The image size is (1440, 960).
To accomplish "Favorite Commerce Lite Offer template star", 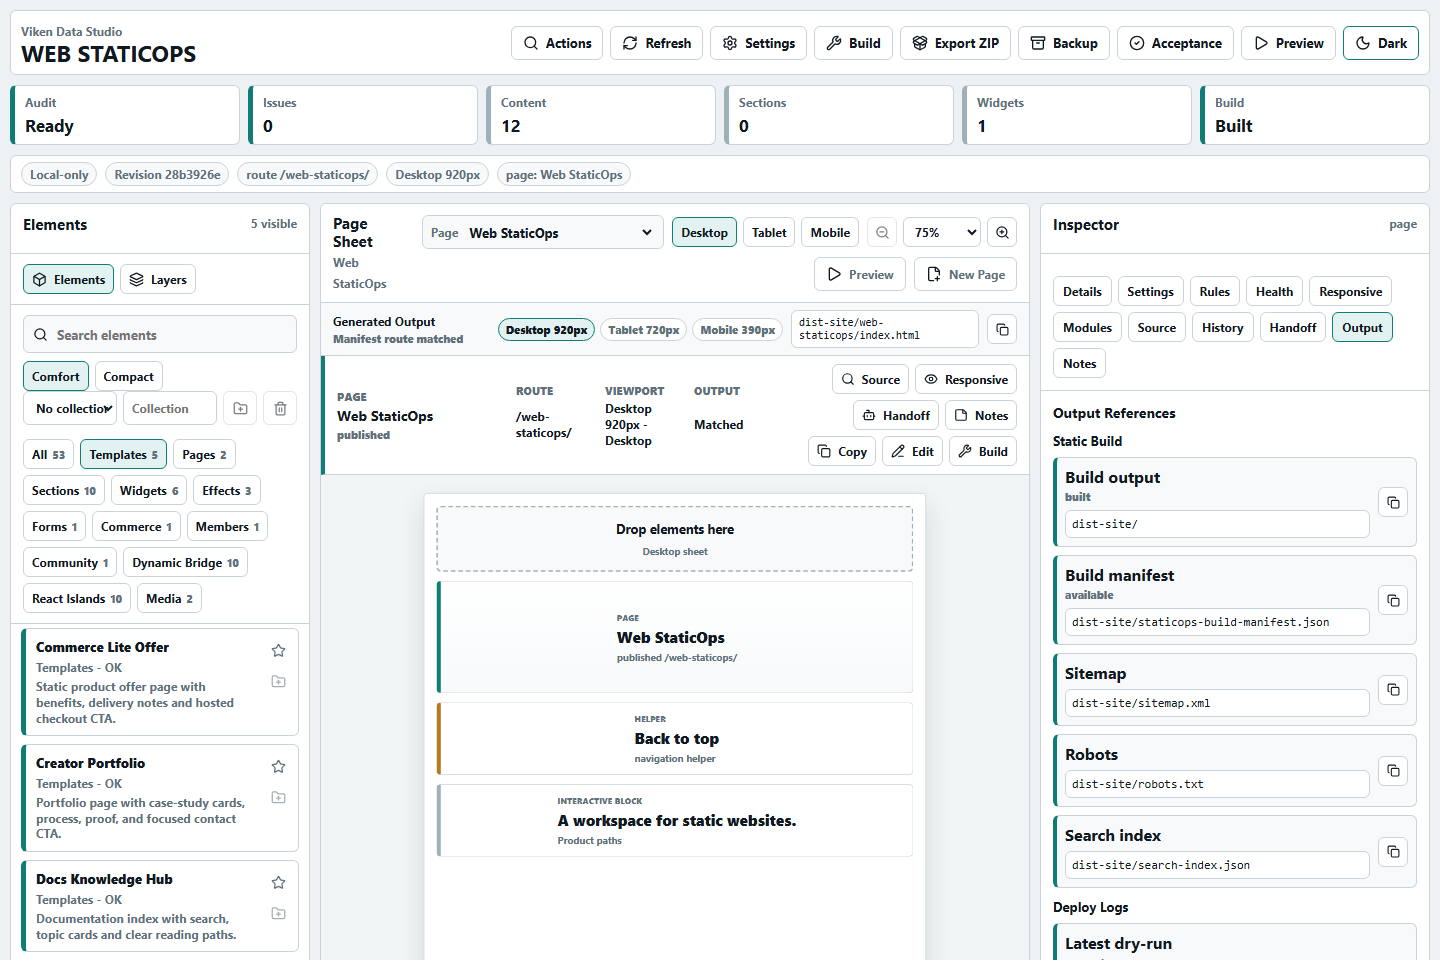I will [x=279, y=651].
